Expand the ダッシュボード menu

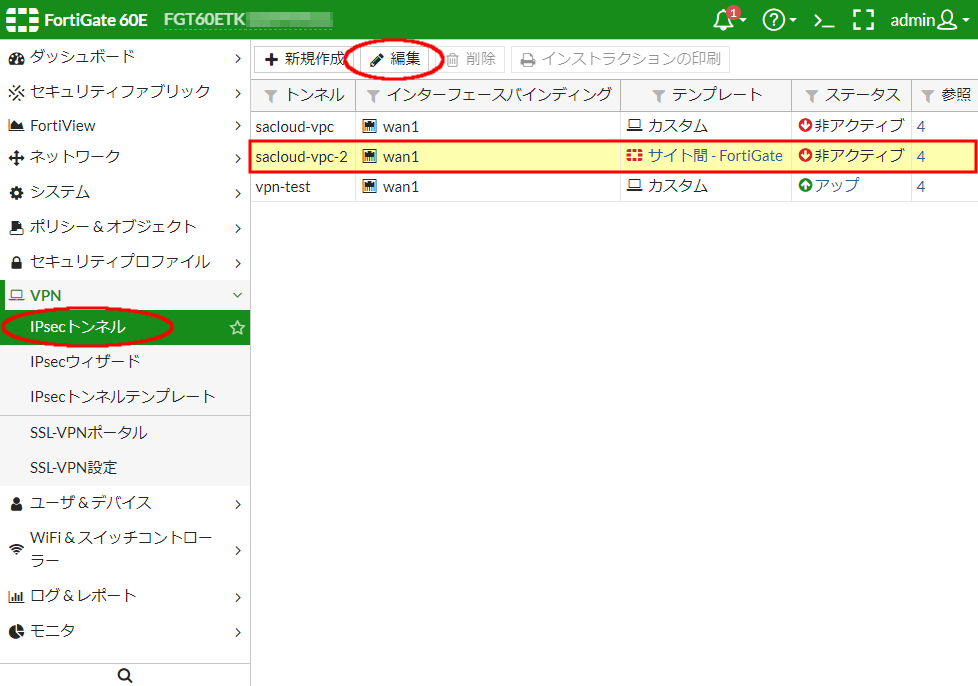tap(125, 57)
